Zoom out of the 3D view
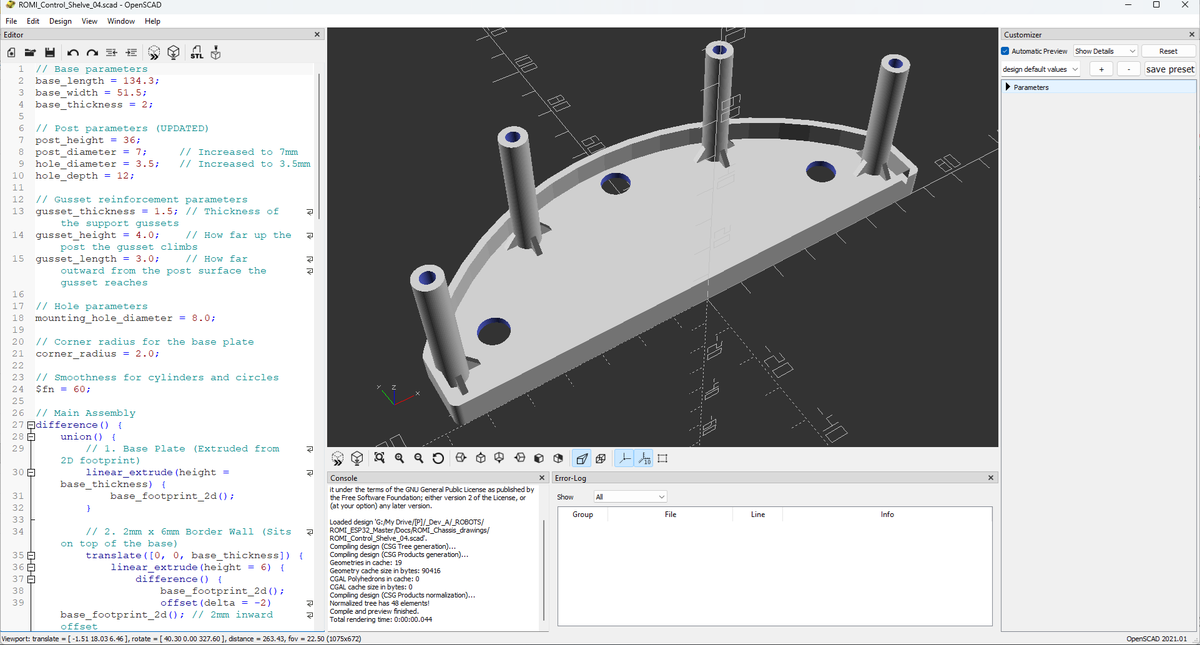Screen dimensions: 1200x645 point(418,458)
